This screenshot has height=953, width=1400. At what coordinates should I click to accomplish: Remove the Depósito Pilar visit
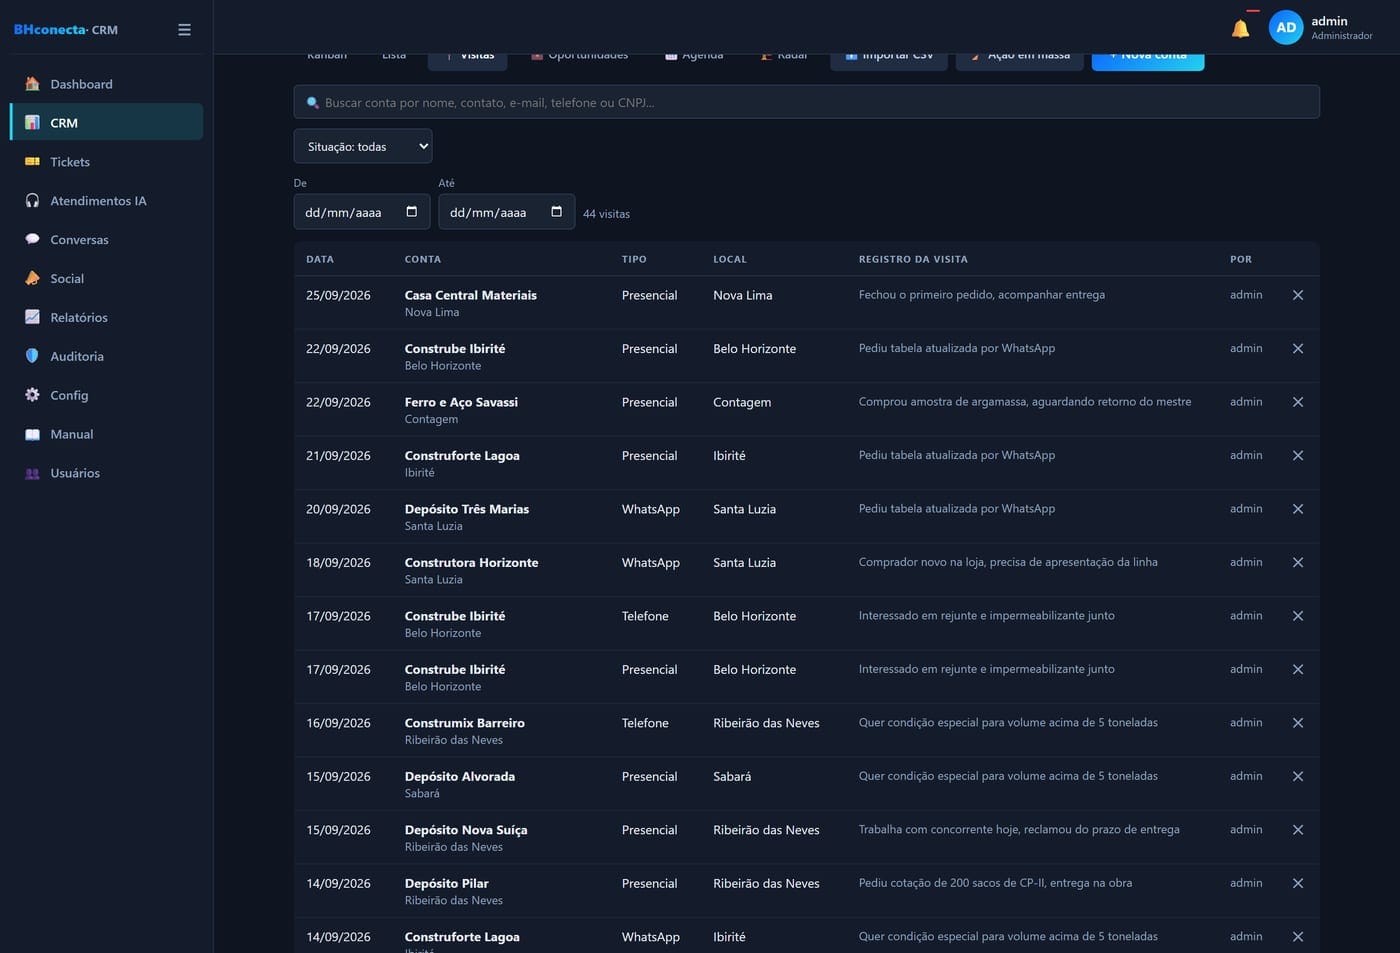point(1298,884)
